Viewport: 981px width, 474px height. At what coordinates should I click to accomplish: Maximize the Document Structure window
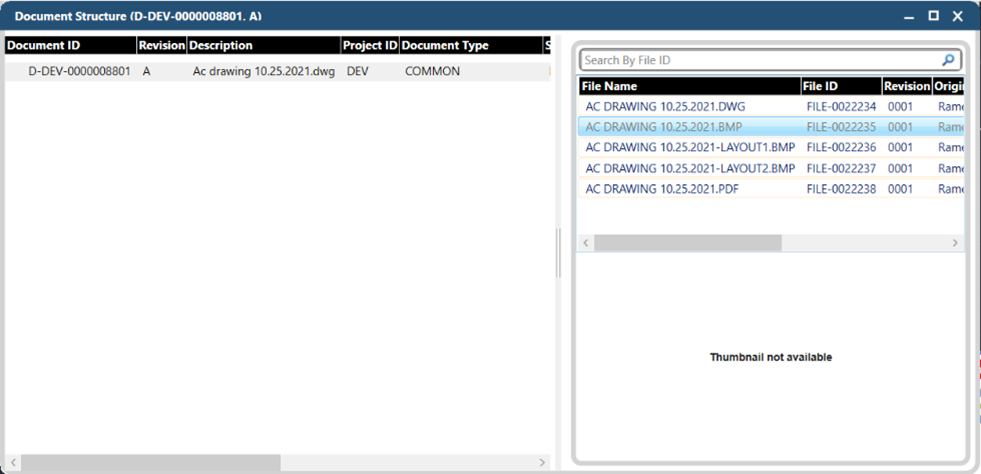tap(933, 16)
